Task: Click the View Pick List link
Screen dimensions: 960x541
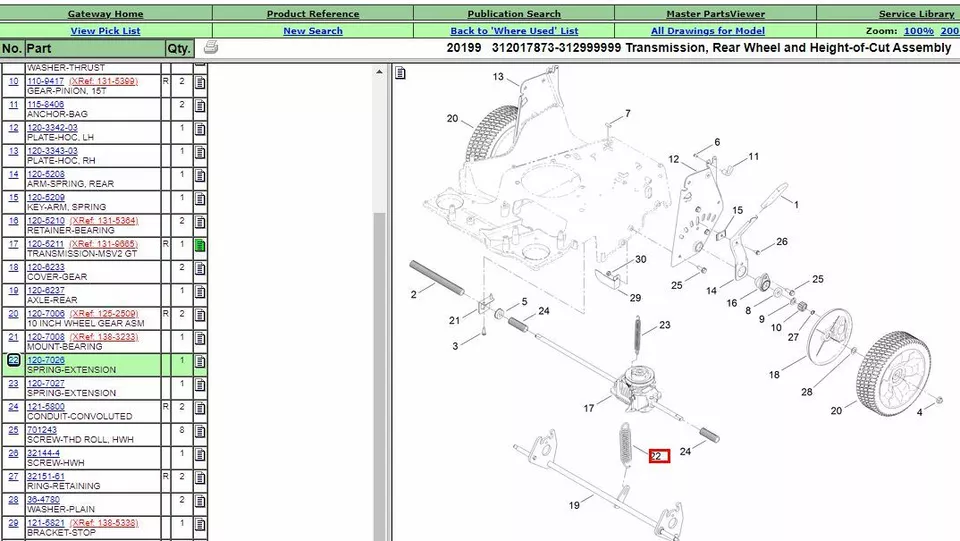Action: [105, 31]
